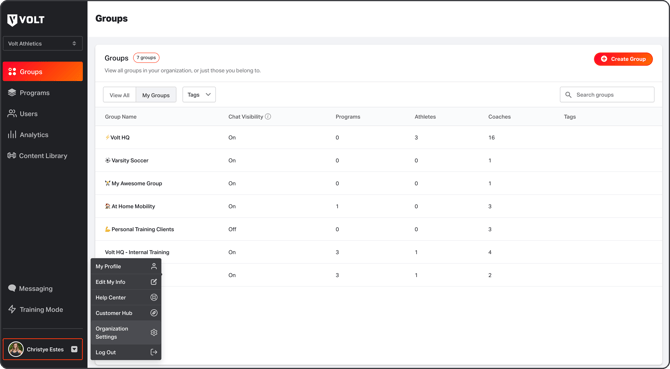Open Organization Settings from the menu
The image size is (670, 369).
[126, 333]
